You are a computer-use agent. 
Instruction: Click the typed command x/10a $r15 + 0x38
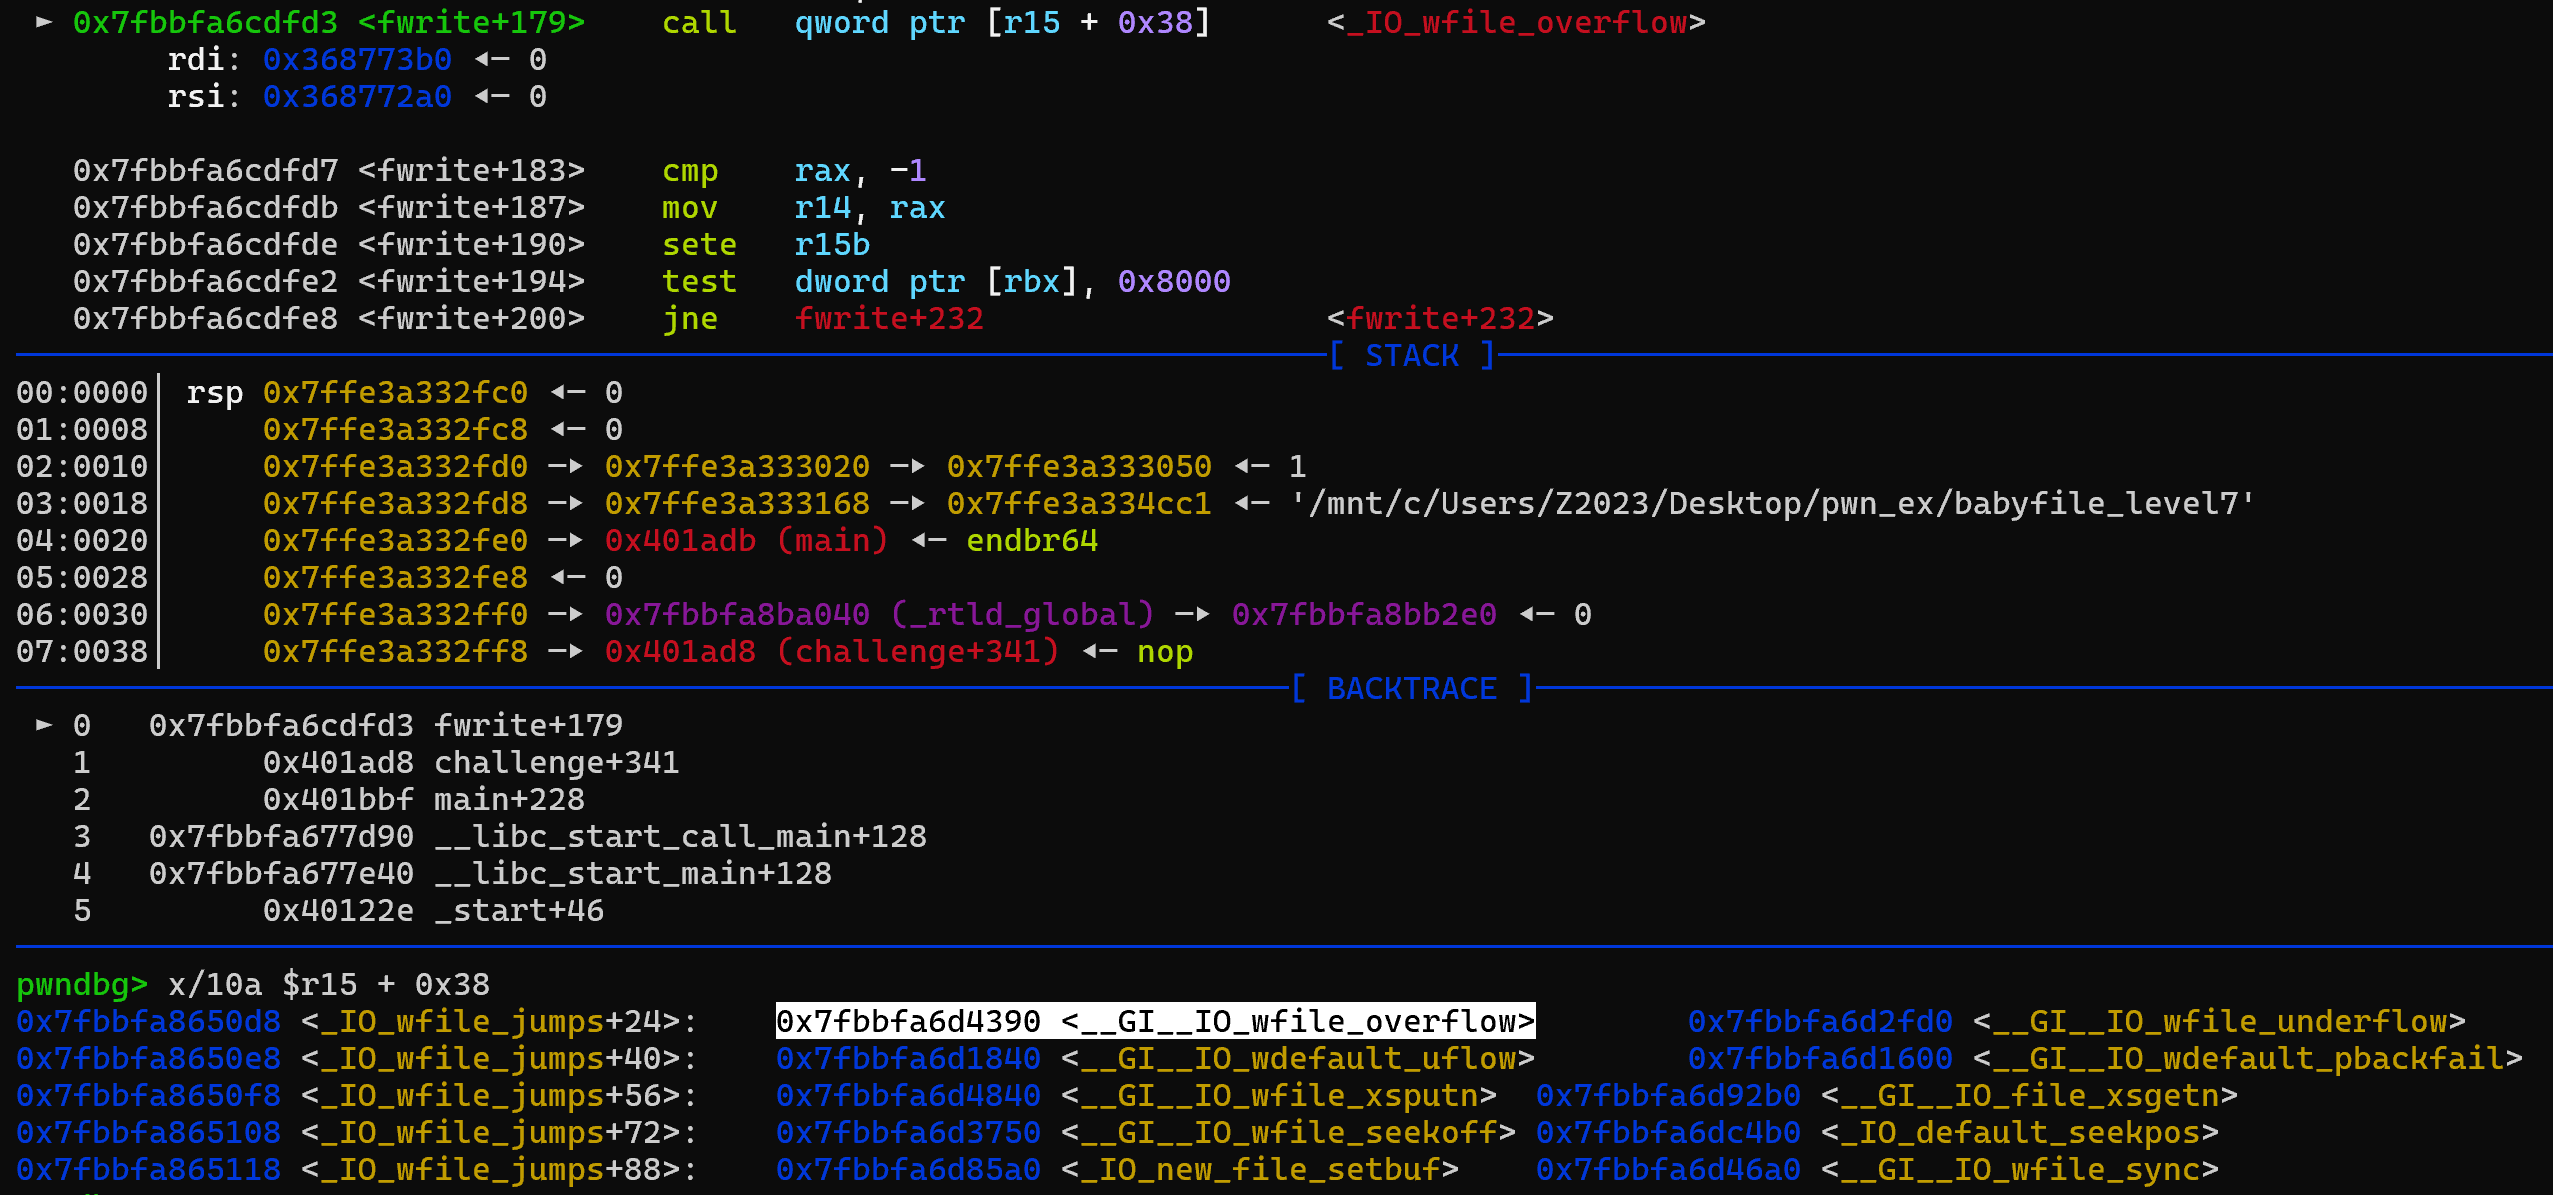click(328, 984)
